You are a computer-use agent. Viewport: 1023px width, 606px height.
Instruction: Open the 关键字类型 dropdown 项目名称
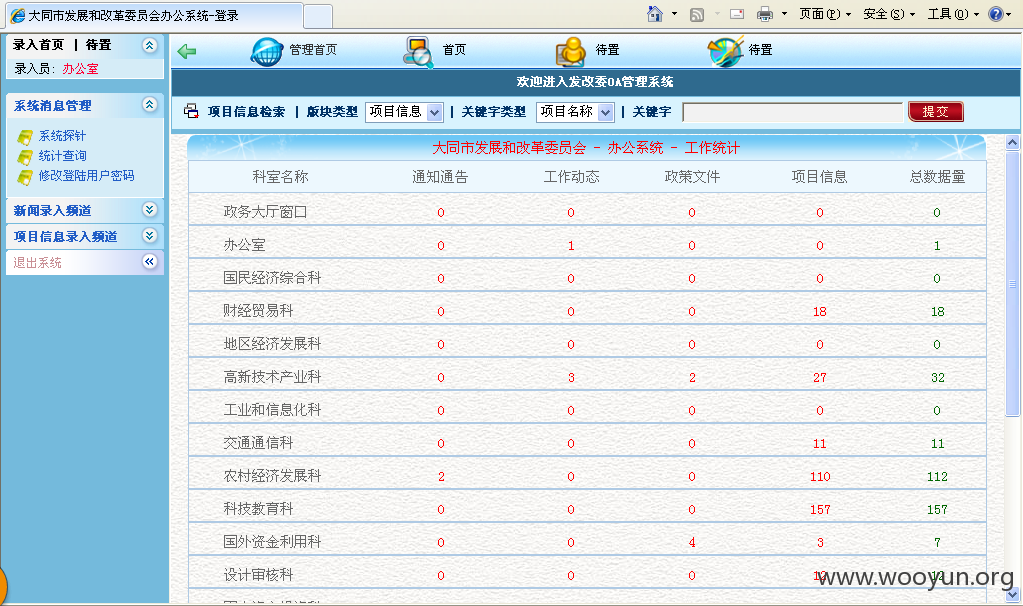575,112
